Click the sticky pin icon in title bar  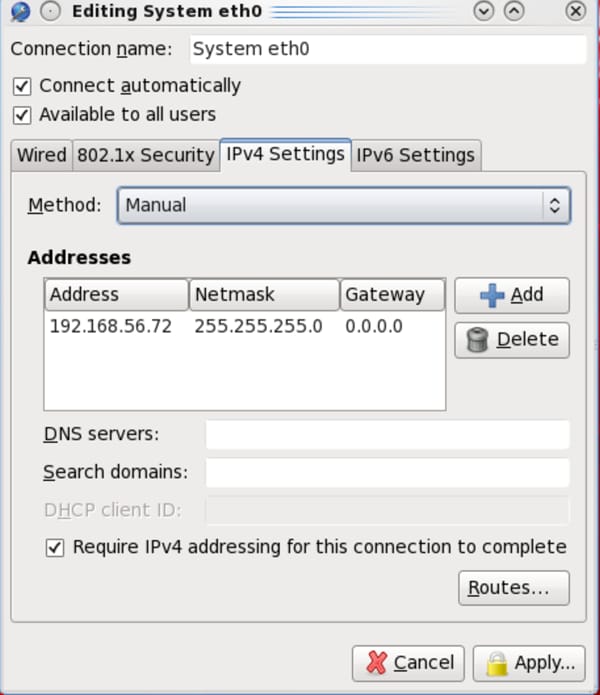pyautogui.click(x=48, y=11)
